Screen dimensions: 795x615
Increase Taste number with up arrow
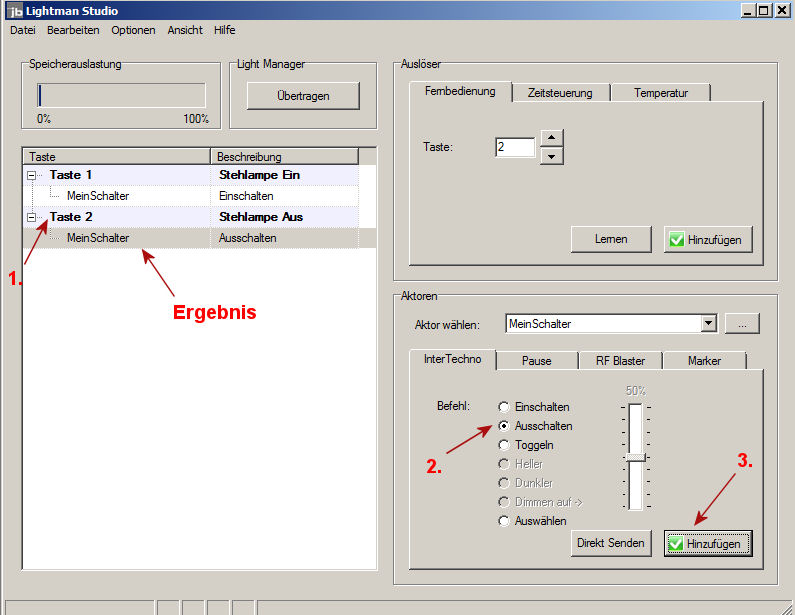click(x=552, y=138)
